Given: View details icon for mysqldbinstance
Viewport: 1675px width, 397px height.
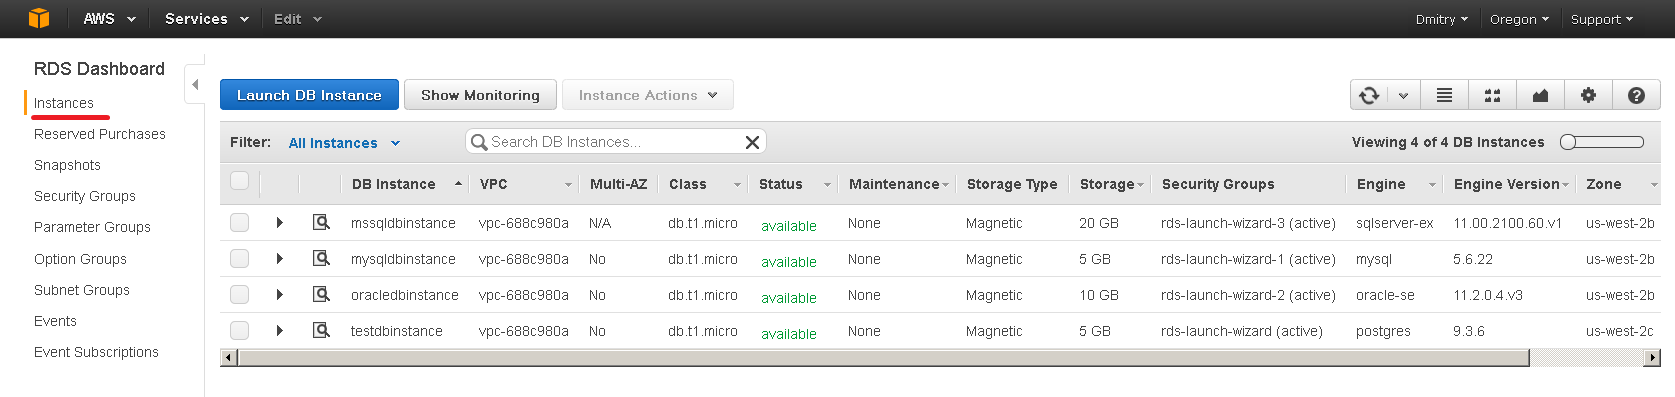Looking at the screenshot, I should coord(321,258).
